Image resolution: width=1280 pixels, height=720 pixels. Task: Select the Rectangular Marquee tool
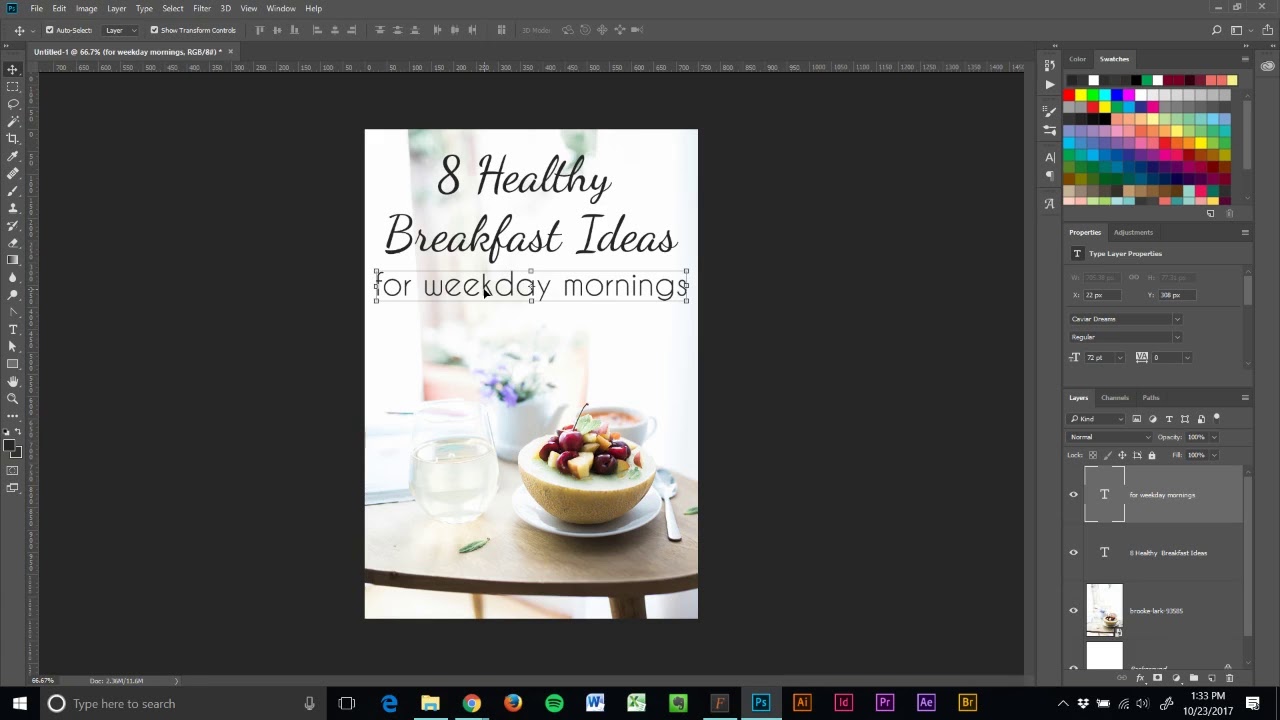pos(13,87)
